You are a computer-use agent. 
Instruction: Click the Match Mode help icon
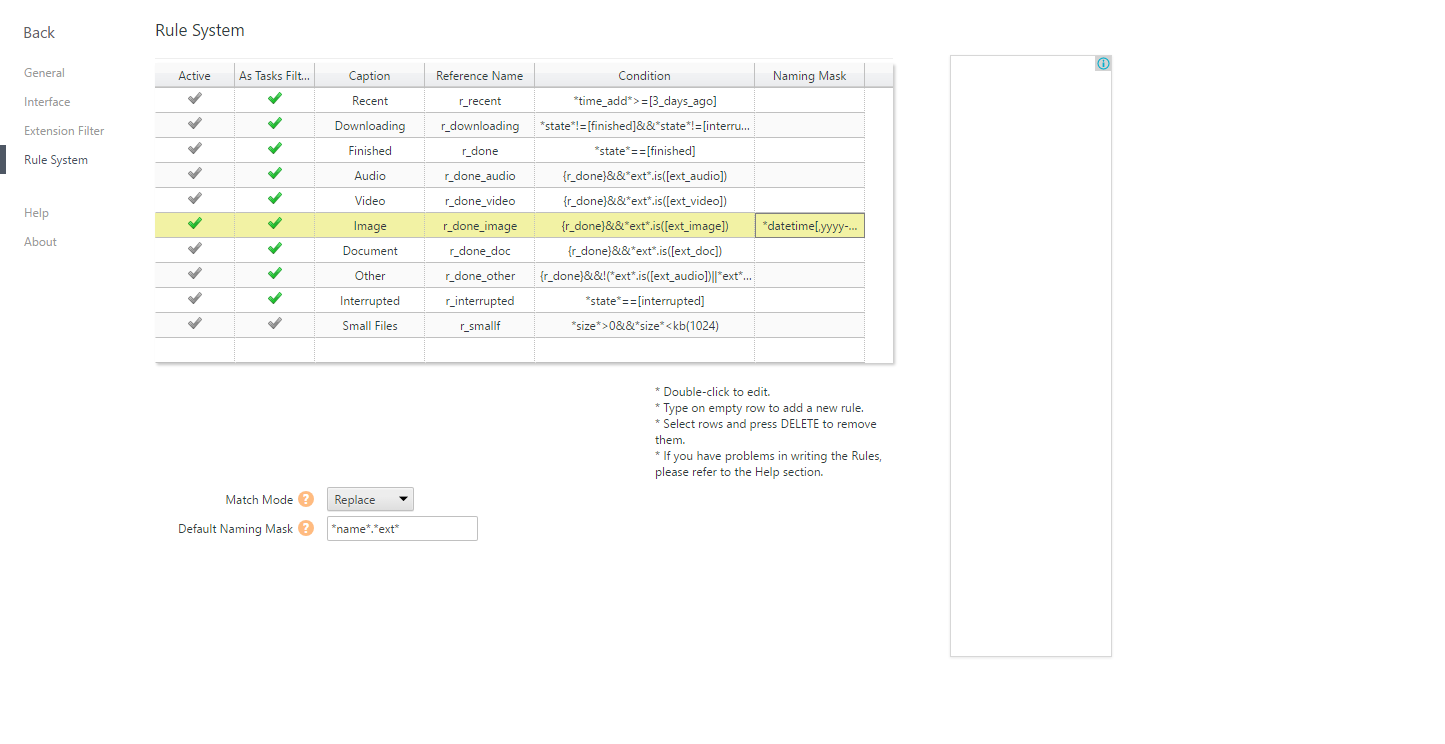click(x=306, y=499)
